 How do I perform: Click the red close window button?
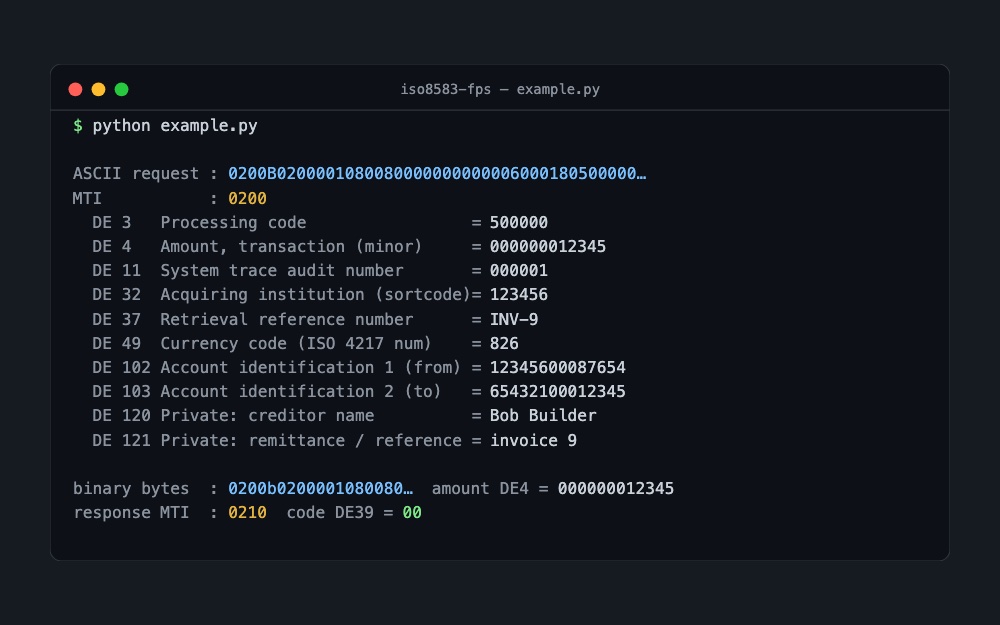click(75, 89)
